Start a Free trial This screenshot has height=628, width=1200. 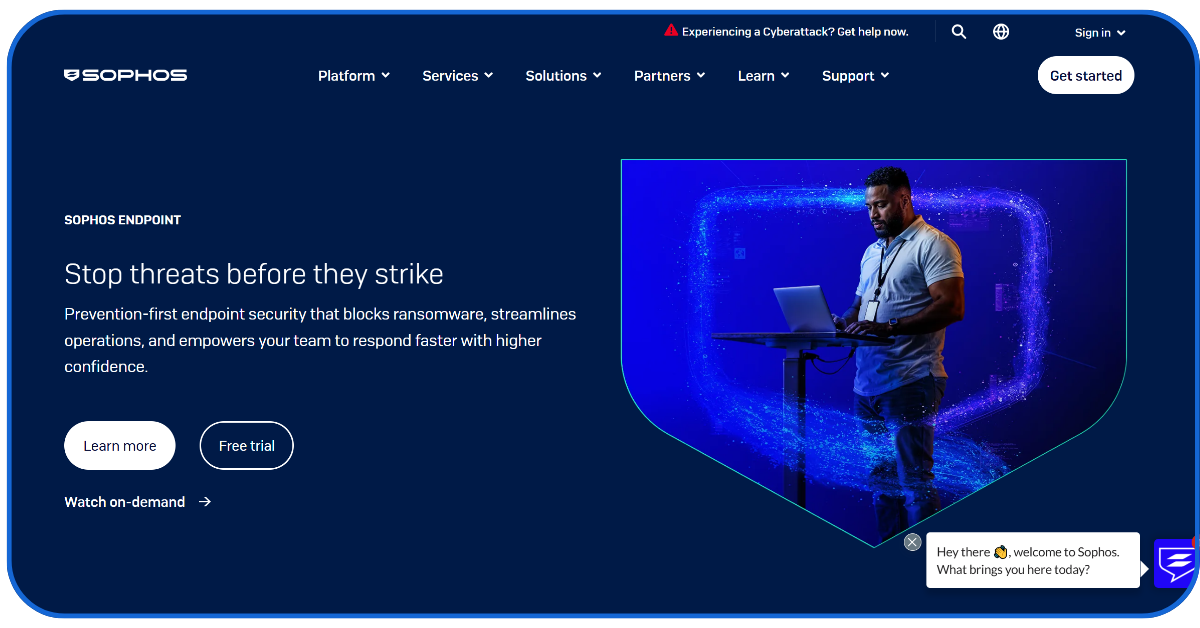[x=247, y=446]
